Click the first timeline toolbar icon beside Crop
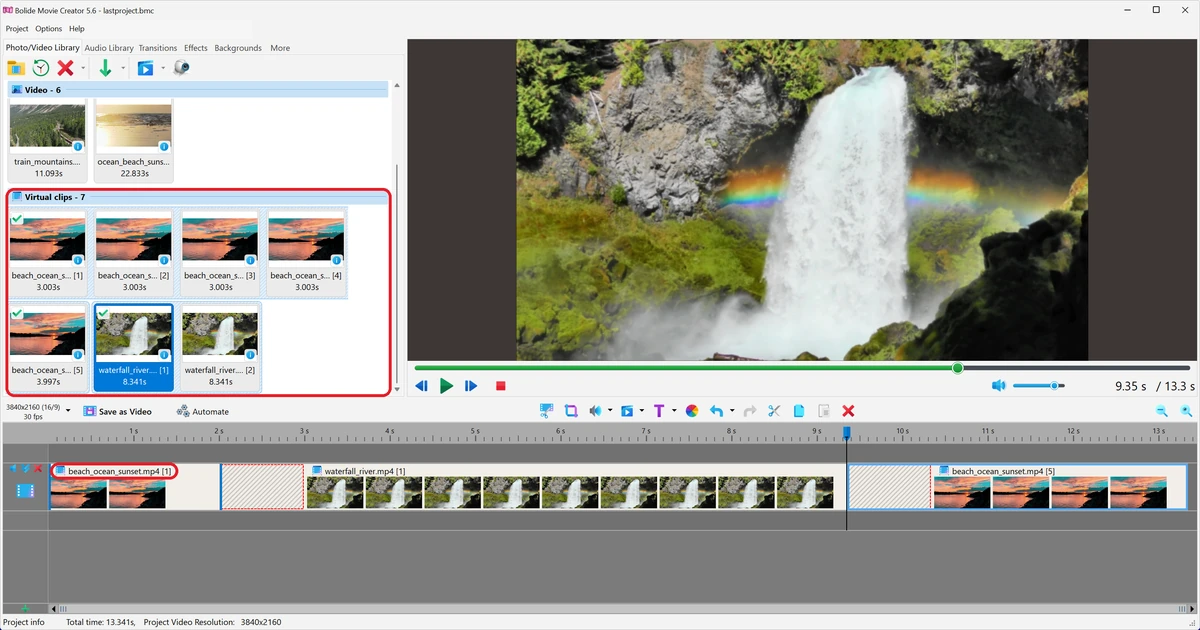1200x630 pixels. [x=546, y=411]
